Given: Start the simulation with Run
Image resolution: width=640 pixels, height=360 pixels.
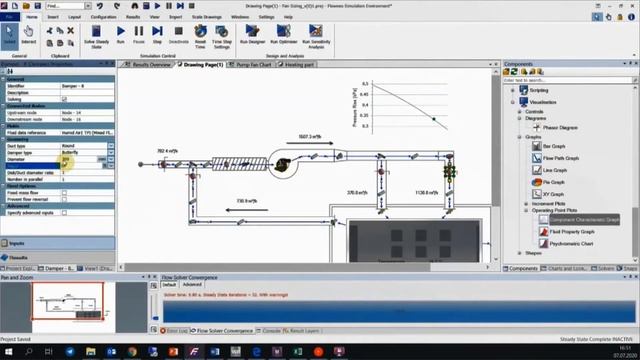Looking at the screenshot, I should [120, 31].
